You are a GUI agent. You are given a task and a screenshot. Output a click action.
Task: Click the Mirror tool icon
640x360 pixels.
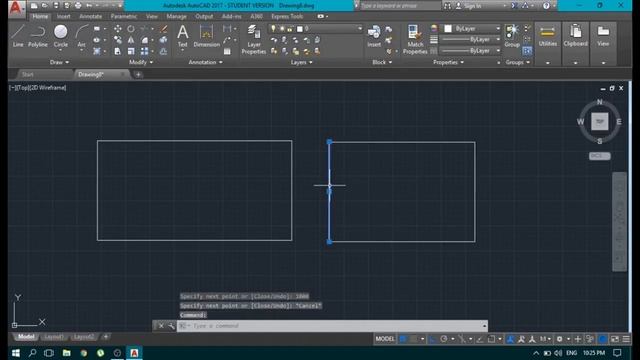coord(131,40)
